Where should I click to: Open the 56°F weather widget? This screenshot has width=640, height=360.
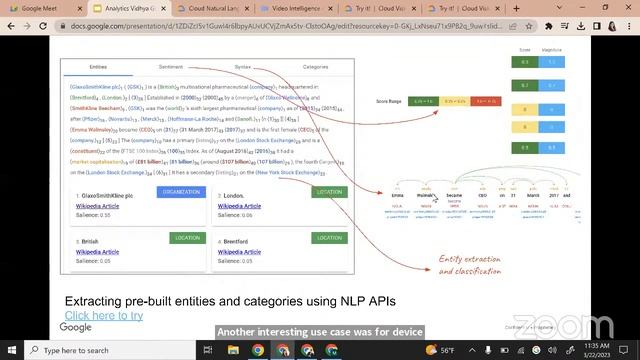(x=440, y=350)
